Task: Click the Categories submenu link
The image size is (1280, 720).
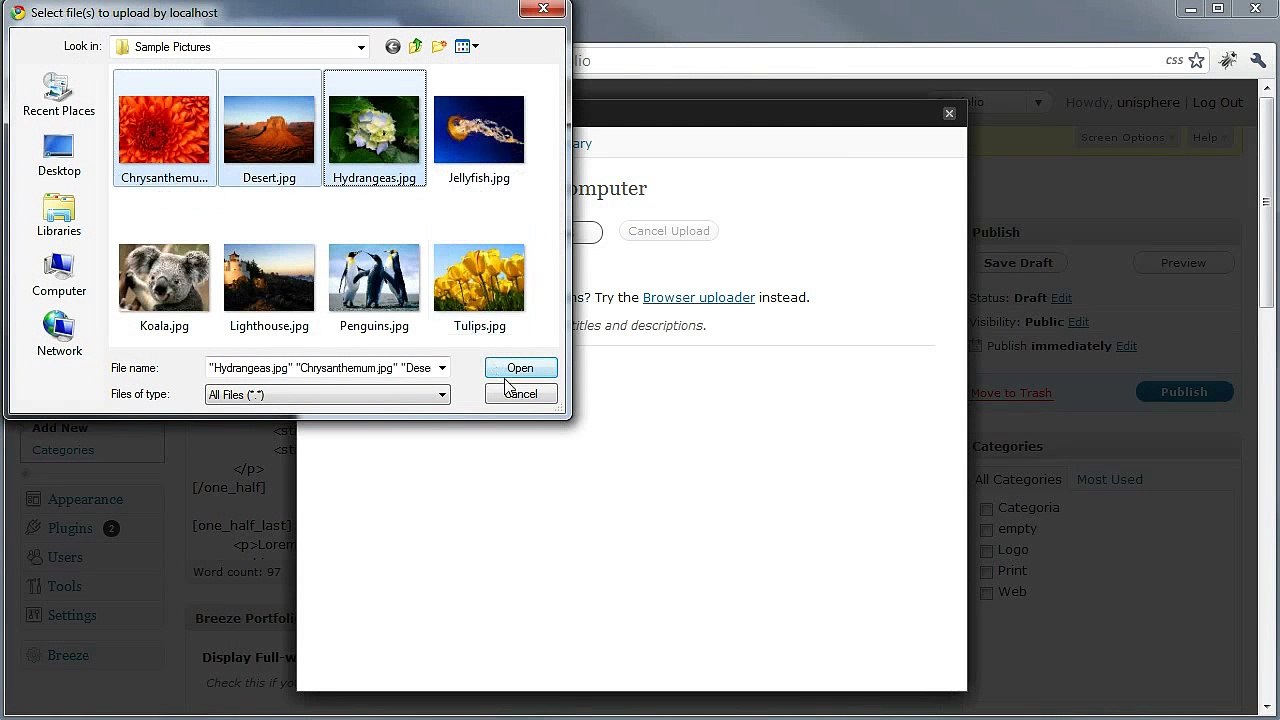Action: click(63, 450)
